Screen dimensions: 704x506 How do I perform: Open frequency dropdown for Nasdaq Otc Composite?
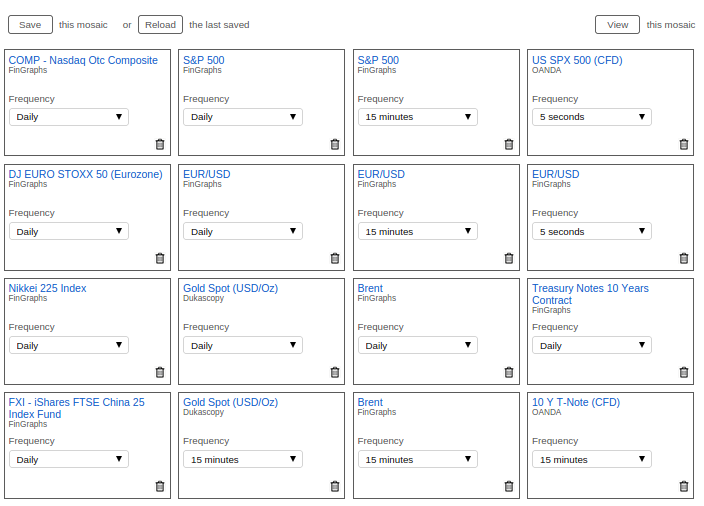tap(69, 117)
